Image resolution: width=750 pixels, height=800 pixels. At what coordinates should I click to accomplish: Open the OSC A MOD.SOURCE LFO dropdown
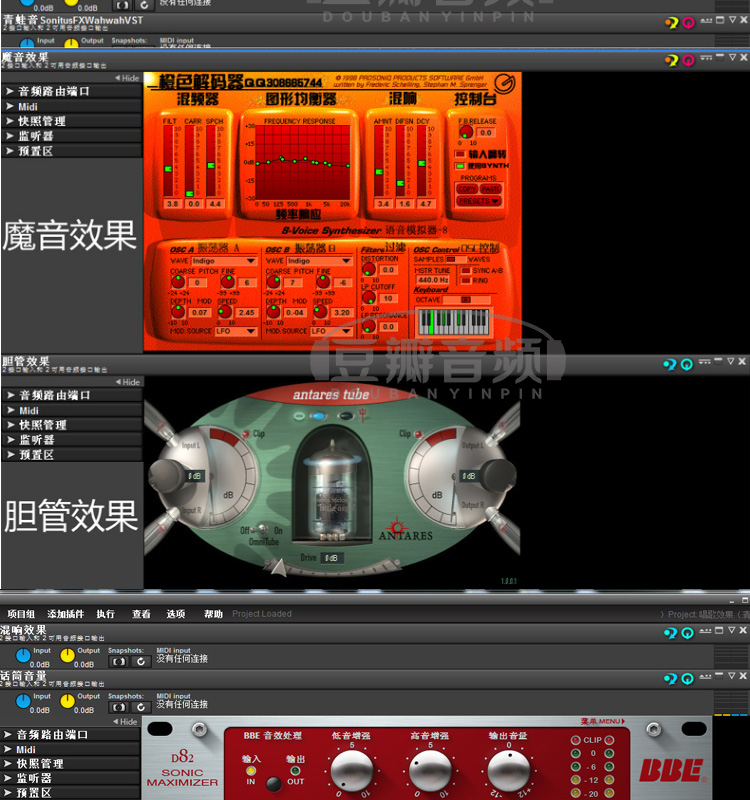235,331
